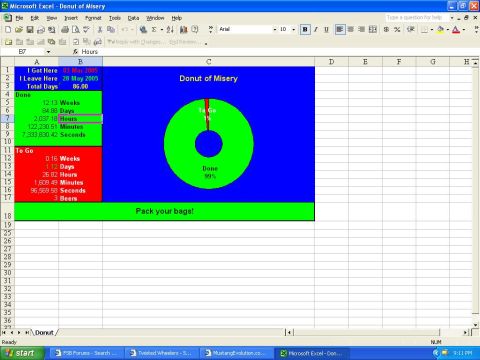Toggle Italic formatting

[316, 30]
